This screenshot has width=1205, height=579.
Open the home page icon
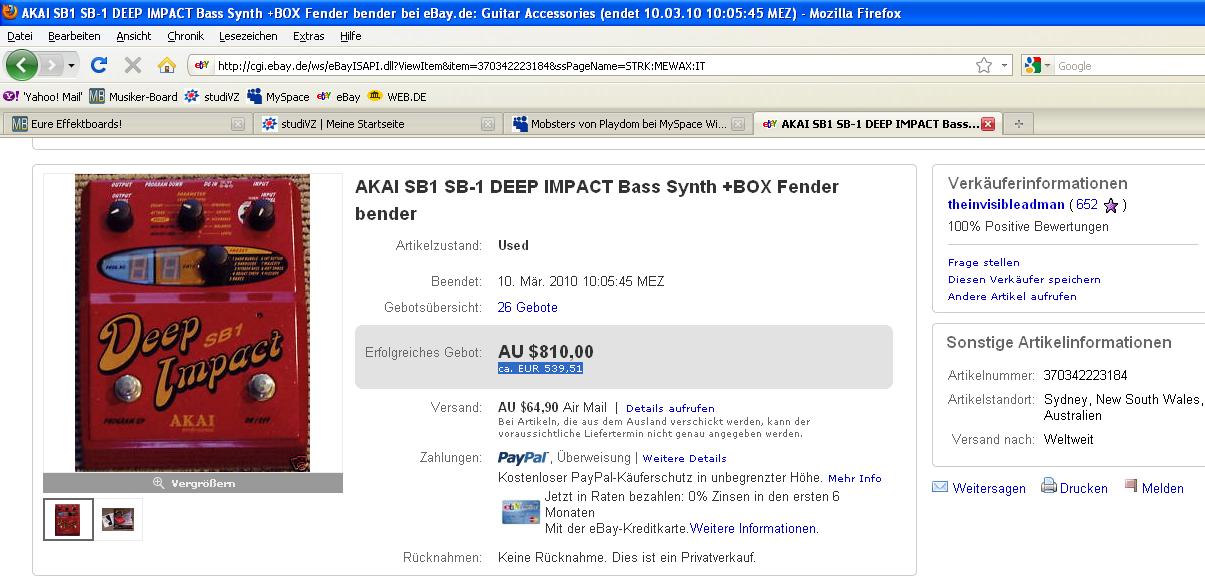[167, 65]
